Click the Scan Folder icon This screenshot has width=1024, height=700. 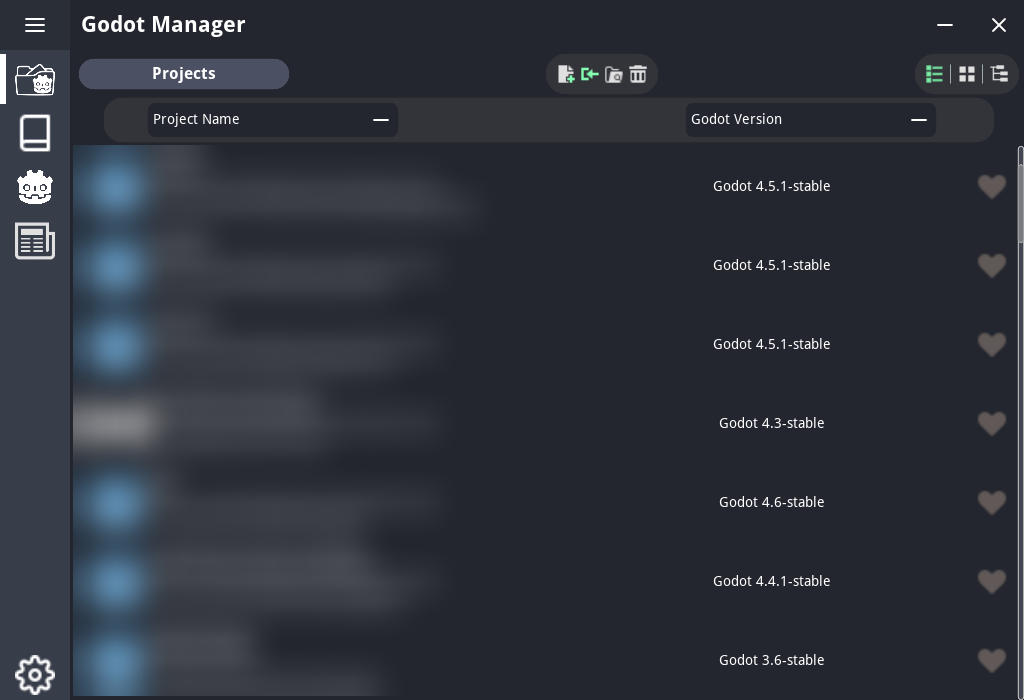click(x=614, y=74)
